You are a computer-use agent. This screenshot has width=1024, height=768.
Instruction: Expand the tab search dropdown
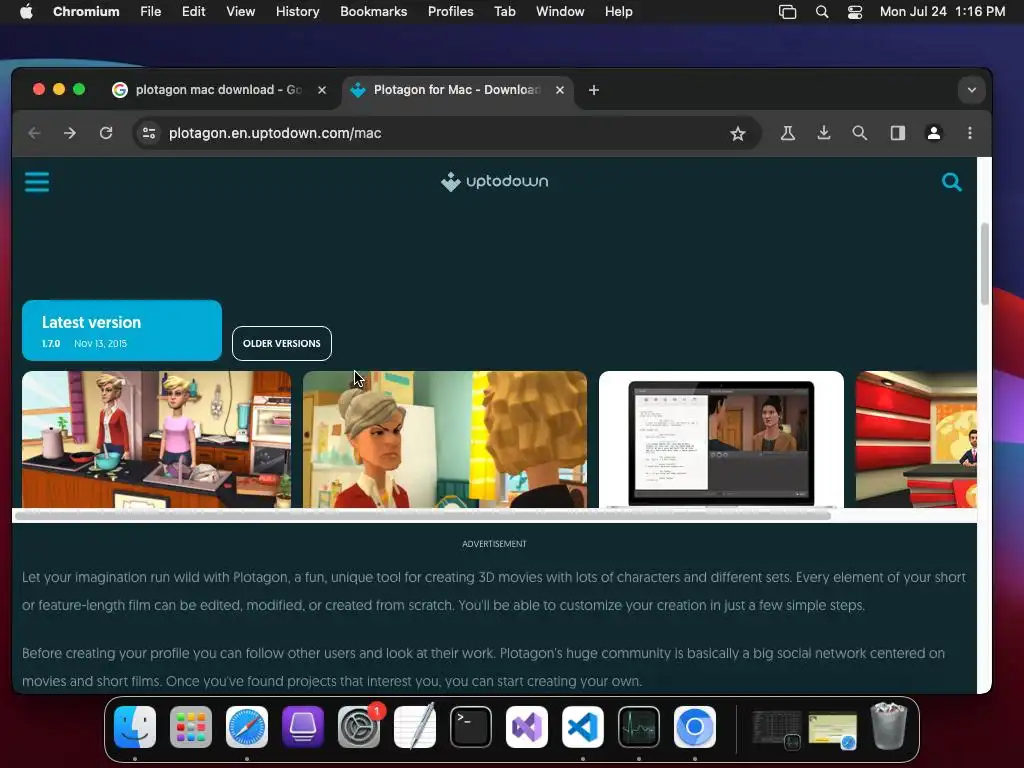tap(972, 90)
